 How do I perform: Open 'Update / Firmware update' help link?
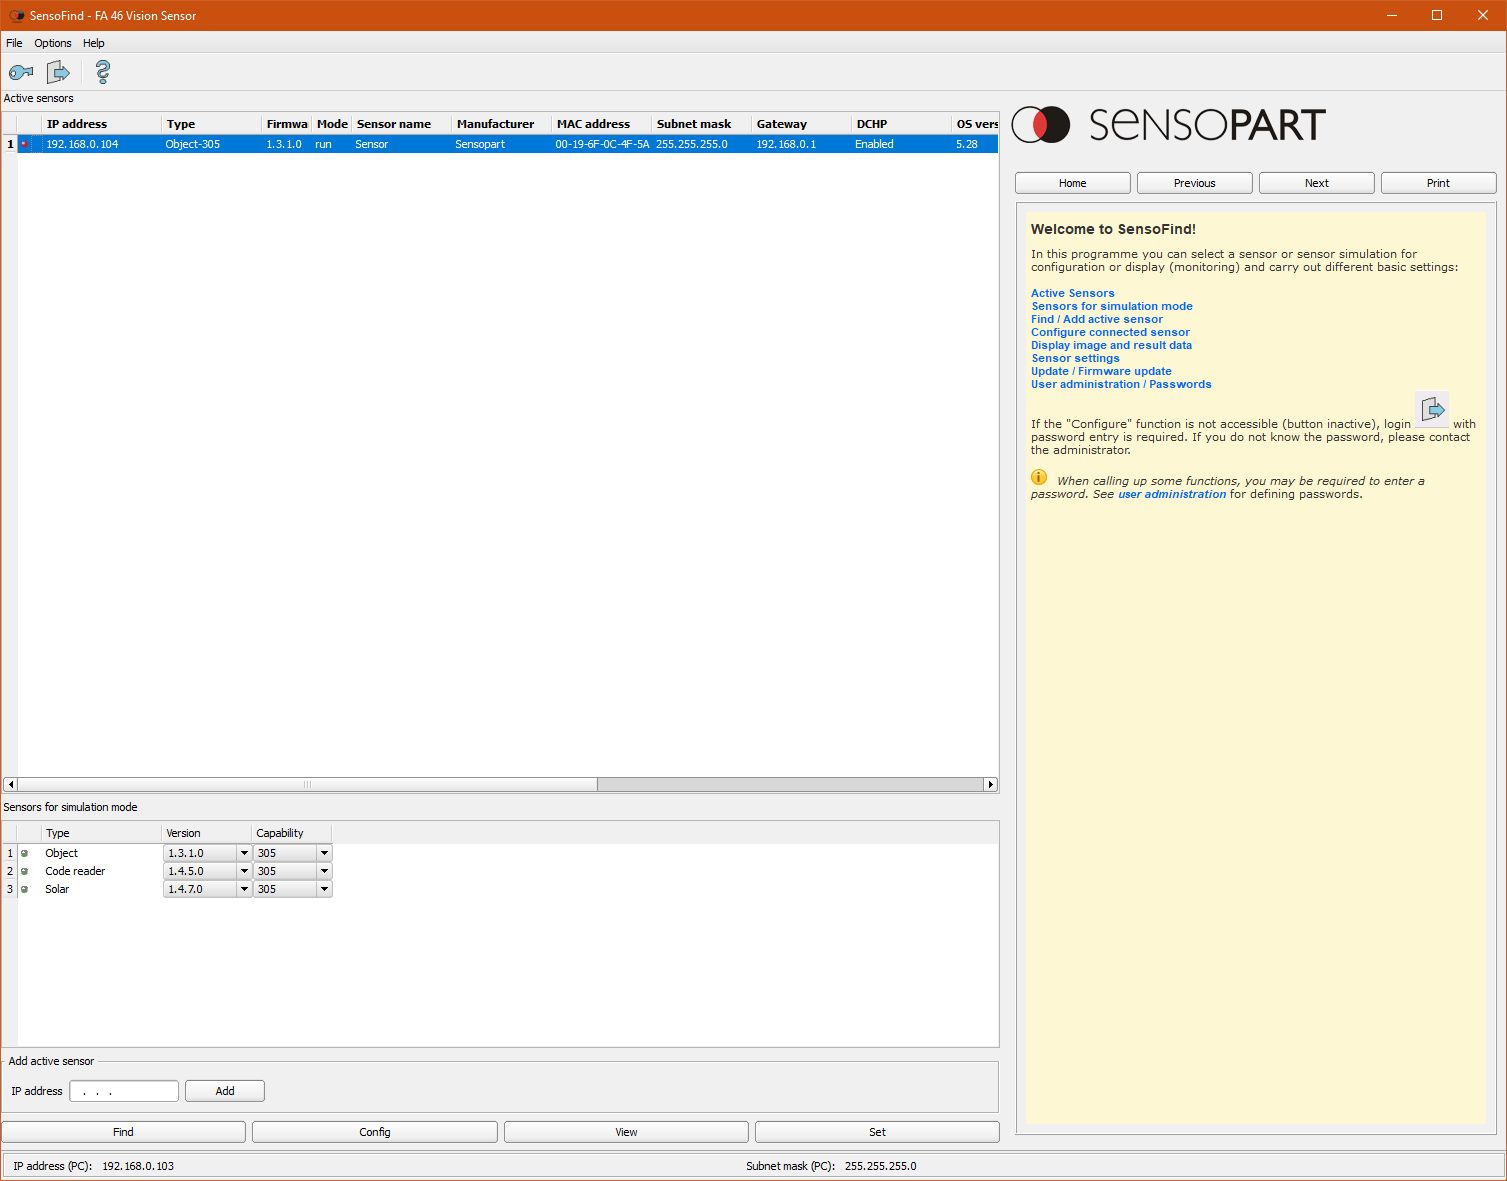point(1101,371)
